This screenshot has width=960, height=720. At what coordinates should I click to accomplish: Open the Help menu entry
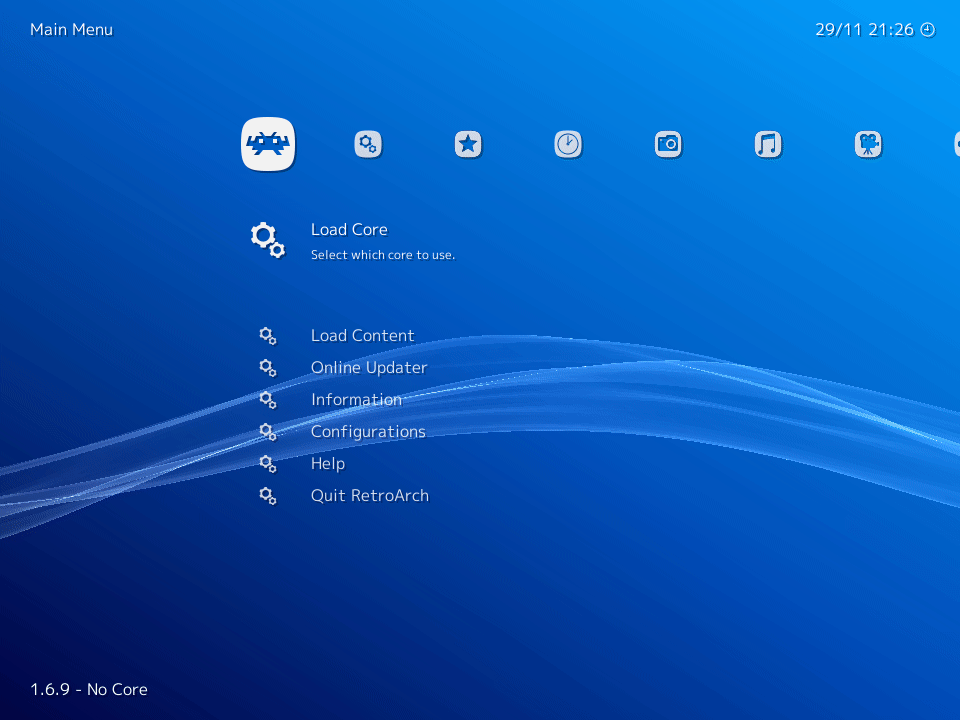pyautogui.click(x=328, y=463)
